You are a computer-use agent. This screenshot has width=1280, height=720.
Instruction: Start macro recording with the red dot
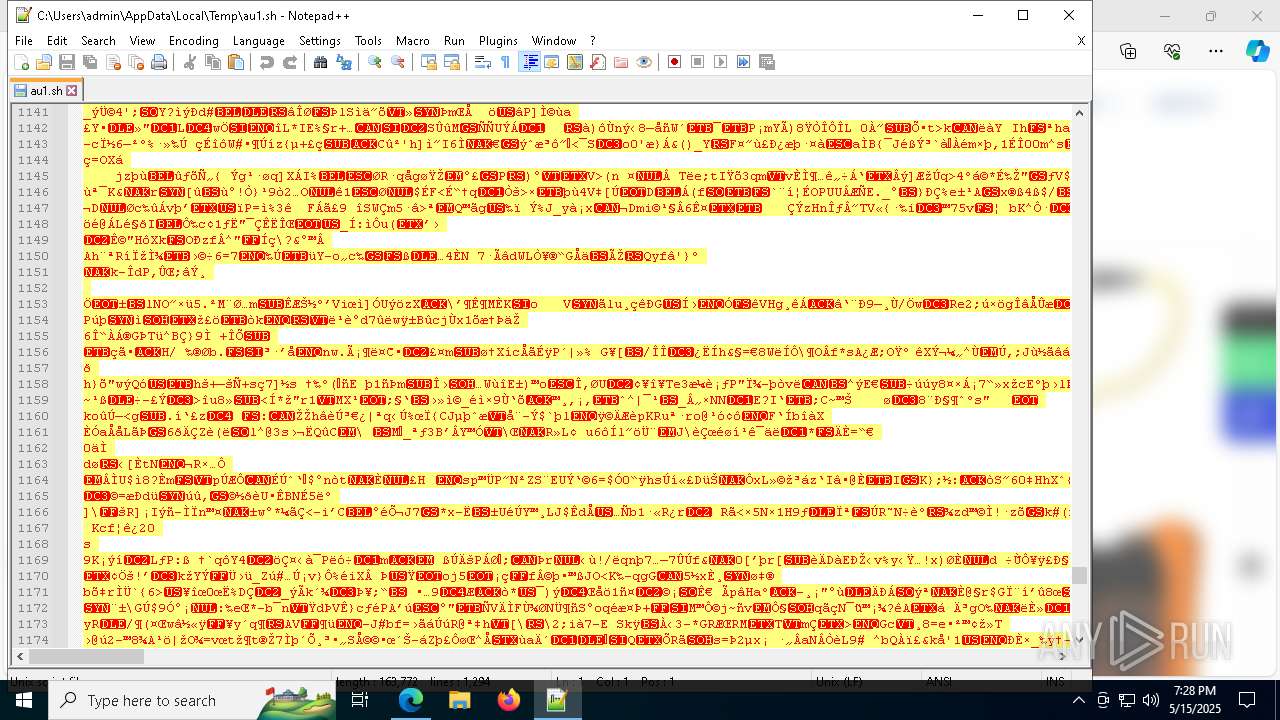(x=674, y=62)
